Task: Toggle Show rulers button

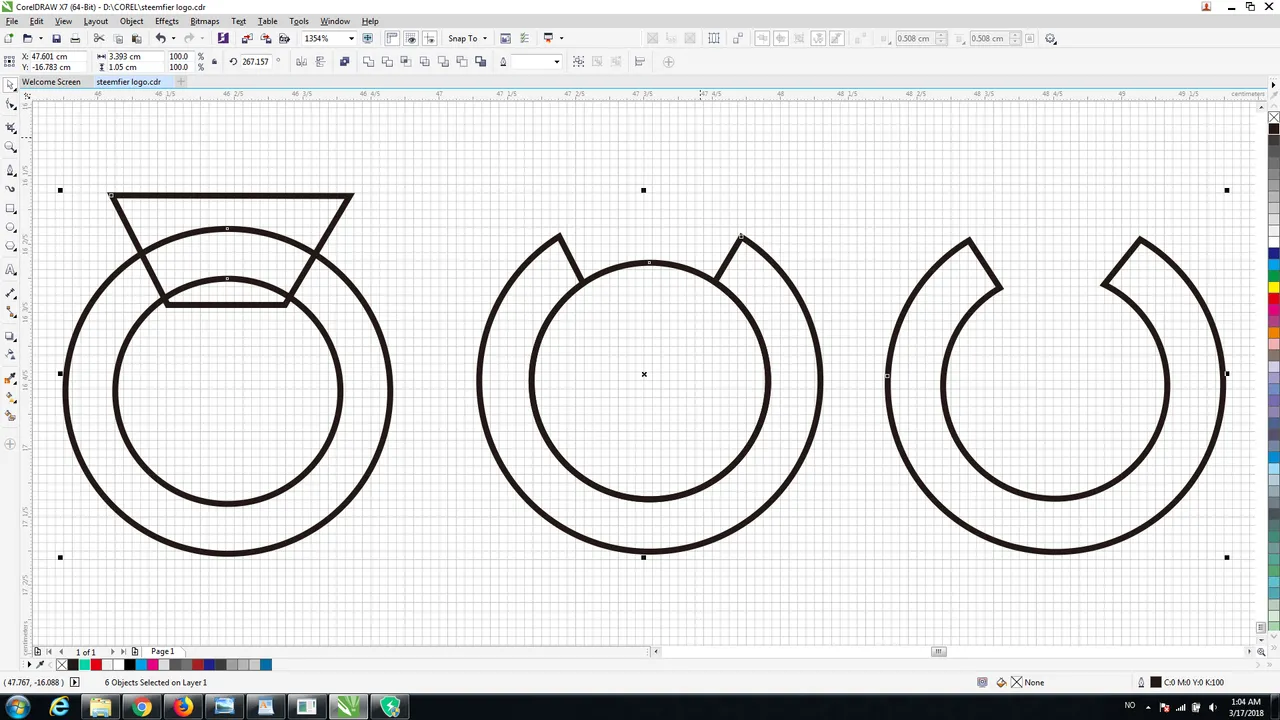Action: click(391, 38)
